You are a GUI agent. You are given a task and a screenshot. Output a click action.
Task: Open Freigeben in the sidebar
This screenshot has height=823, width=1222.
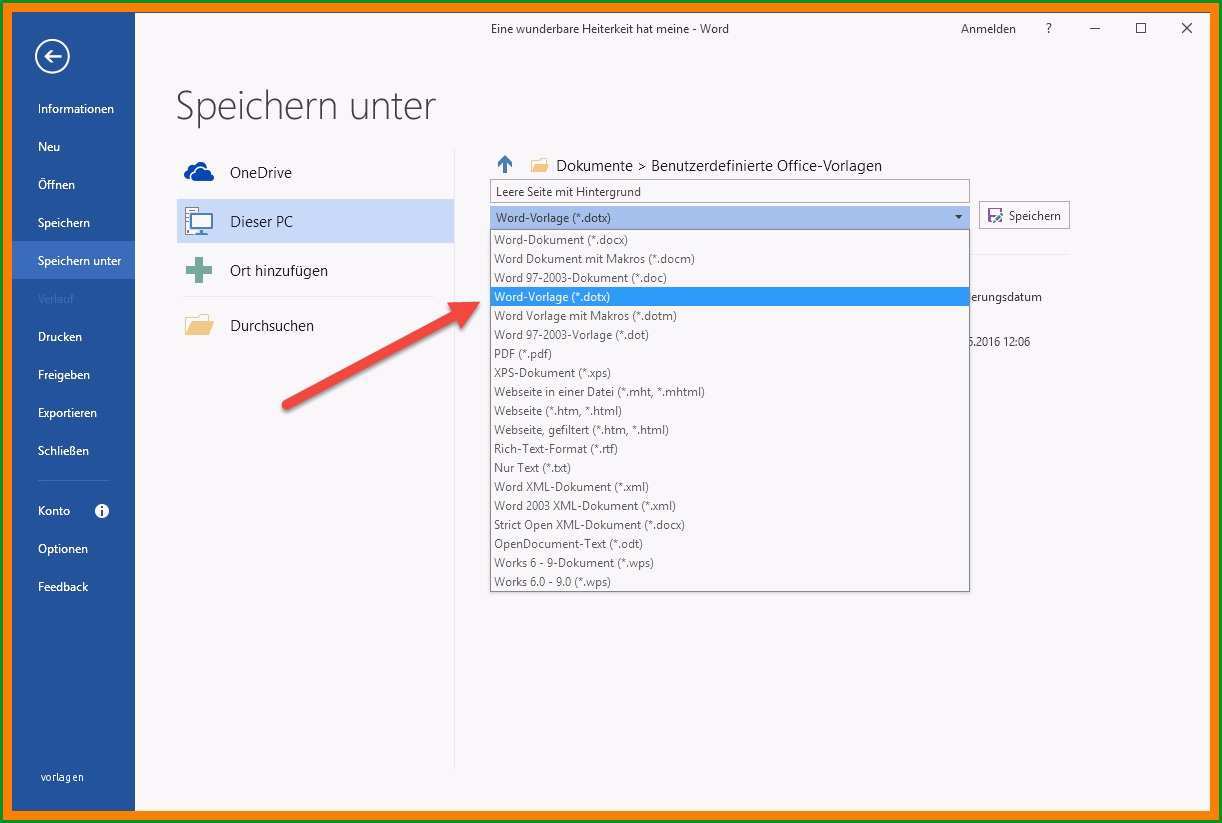coord(64,375)
